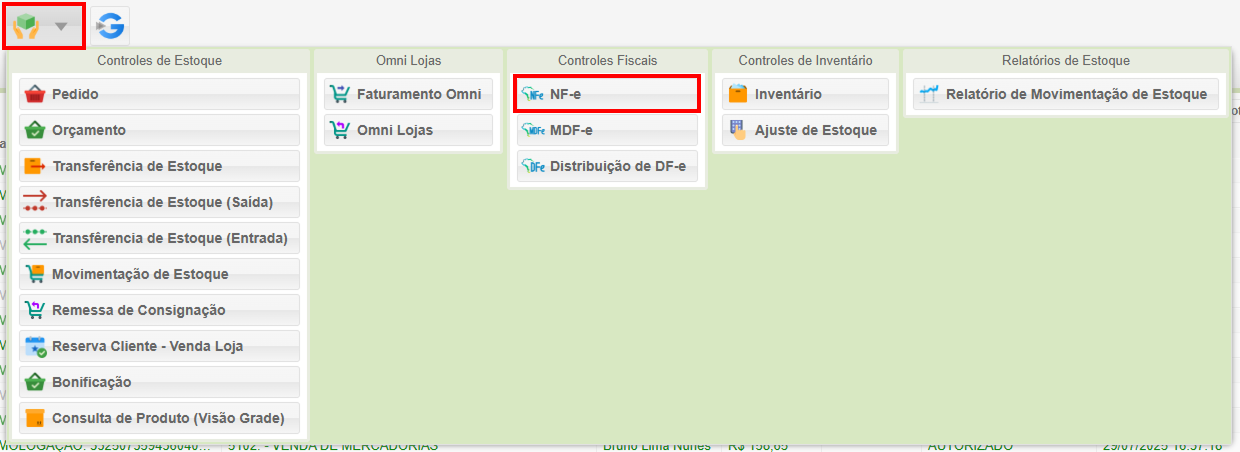Click Remessa de Consignação cart icon
Viewport: 1240px width, 452px height.
click(35, 310)
